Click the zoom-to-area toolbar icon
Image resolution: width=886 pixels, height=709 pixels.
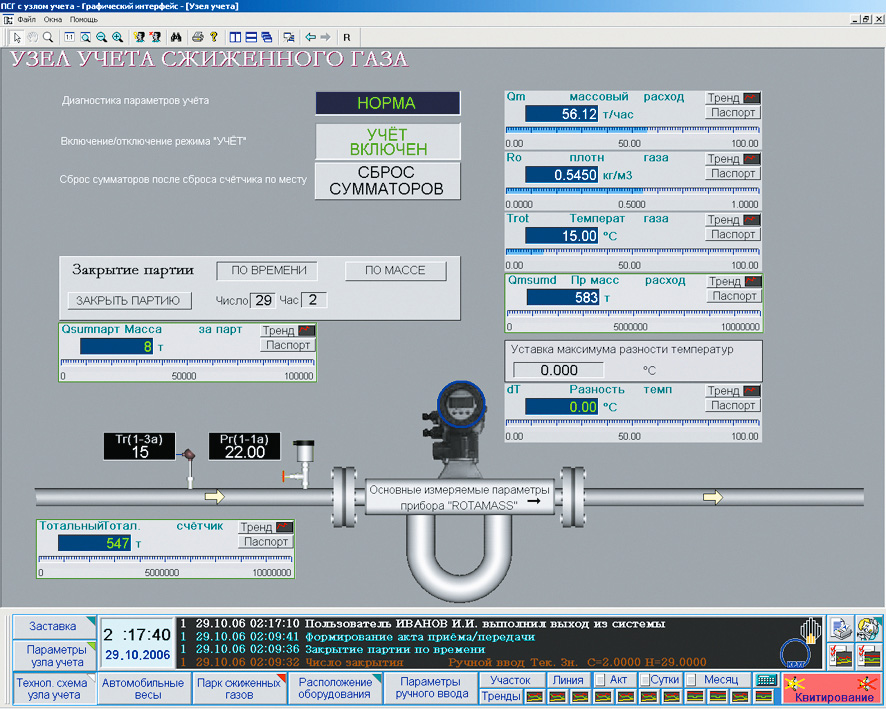[85, 37]
